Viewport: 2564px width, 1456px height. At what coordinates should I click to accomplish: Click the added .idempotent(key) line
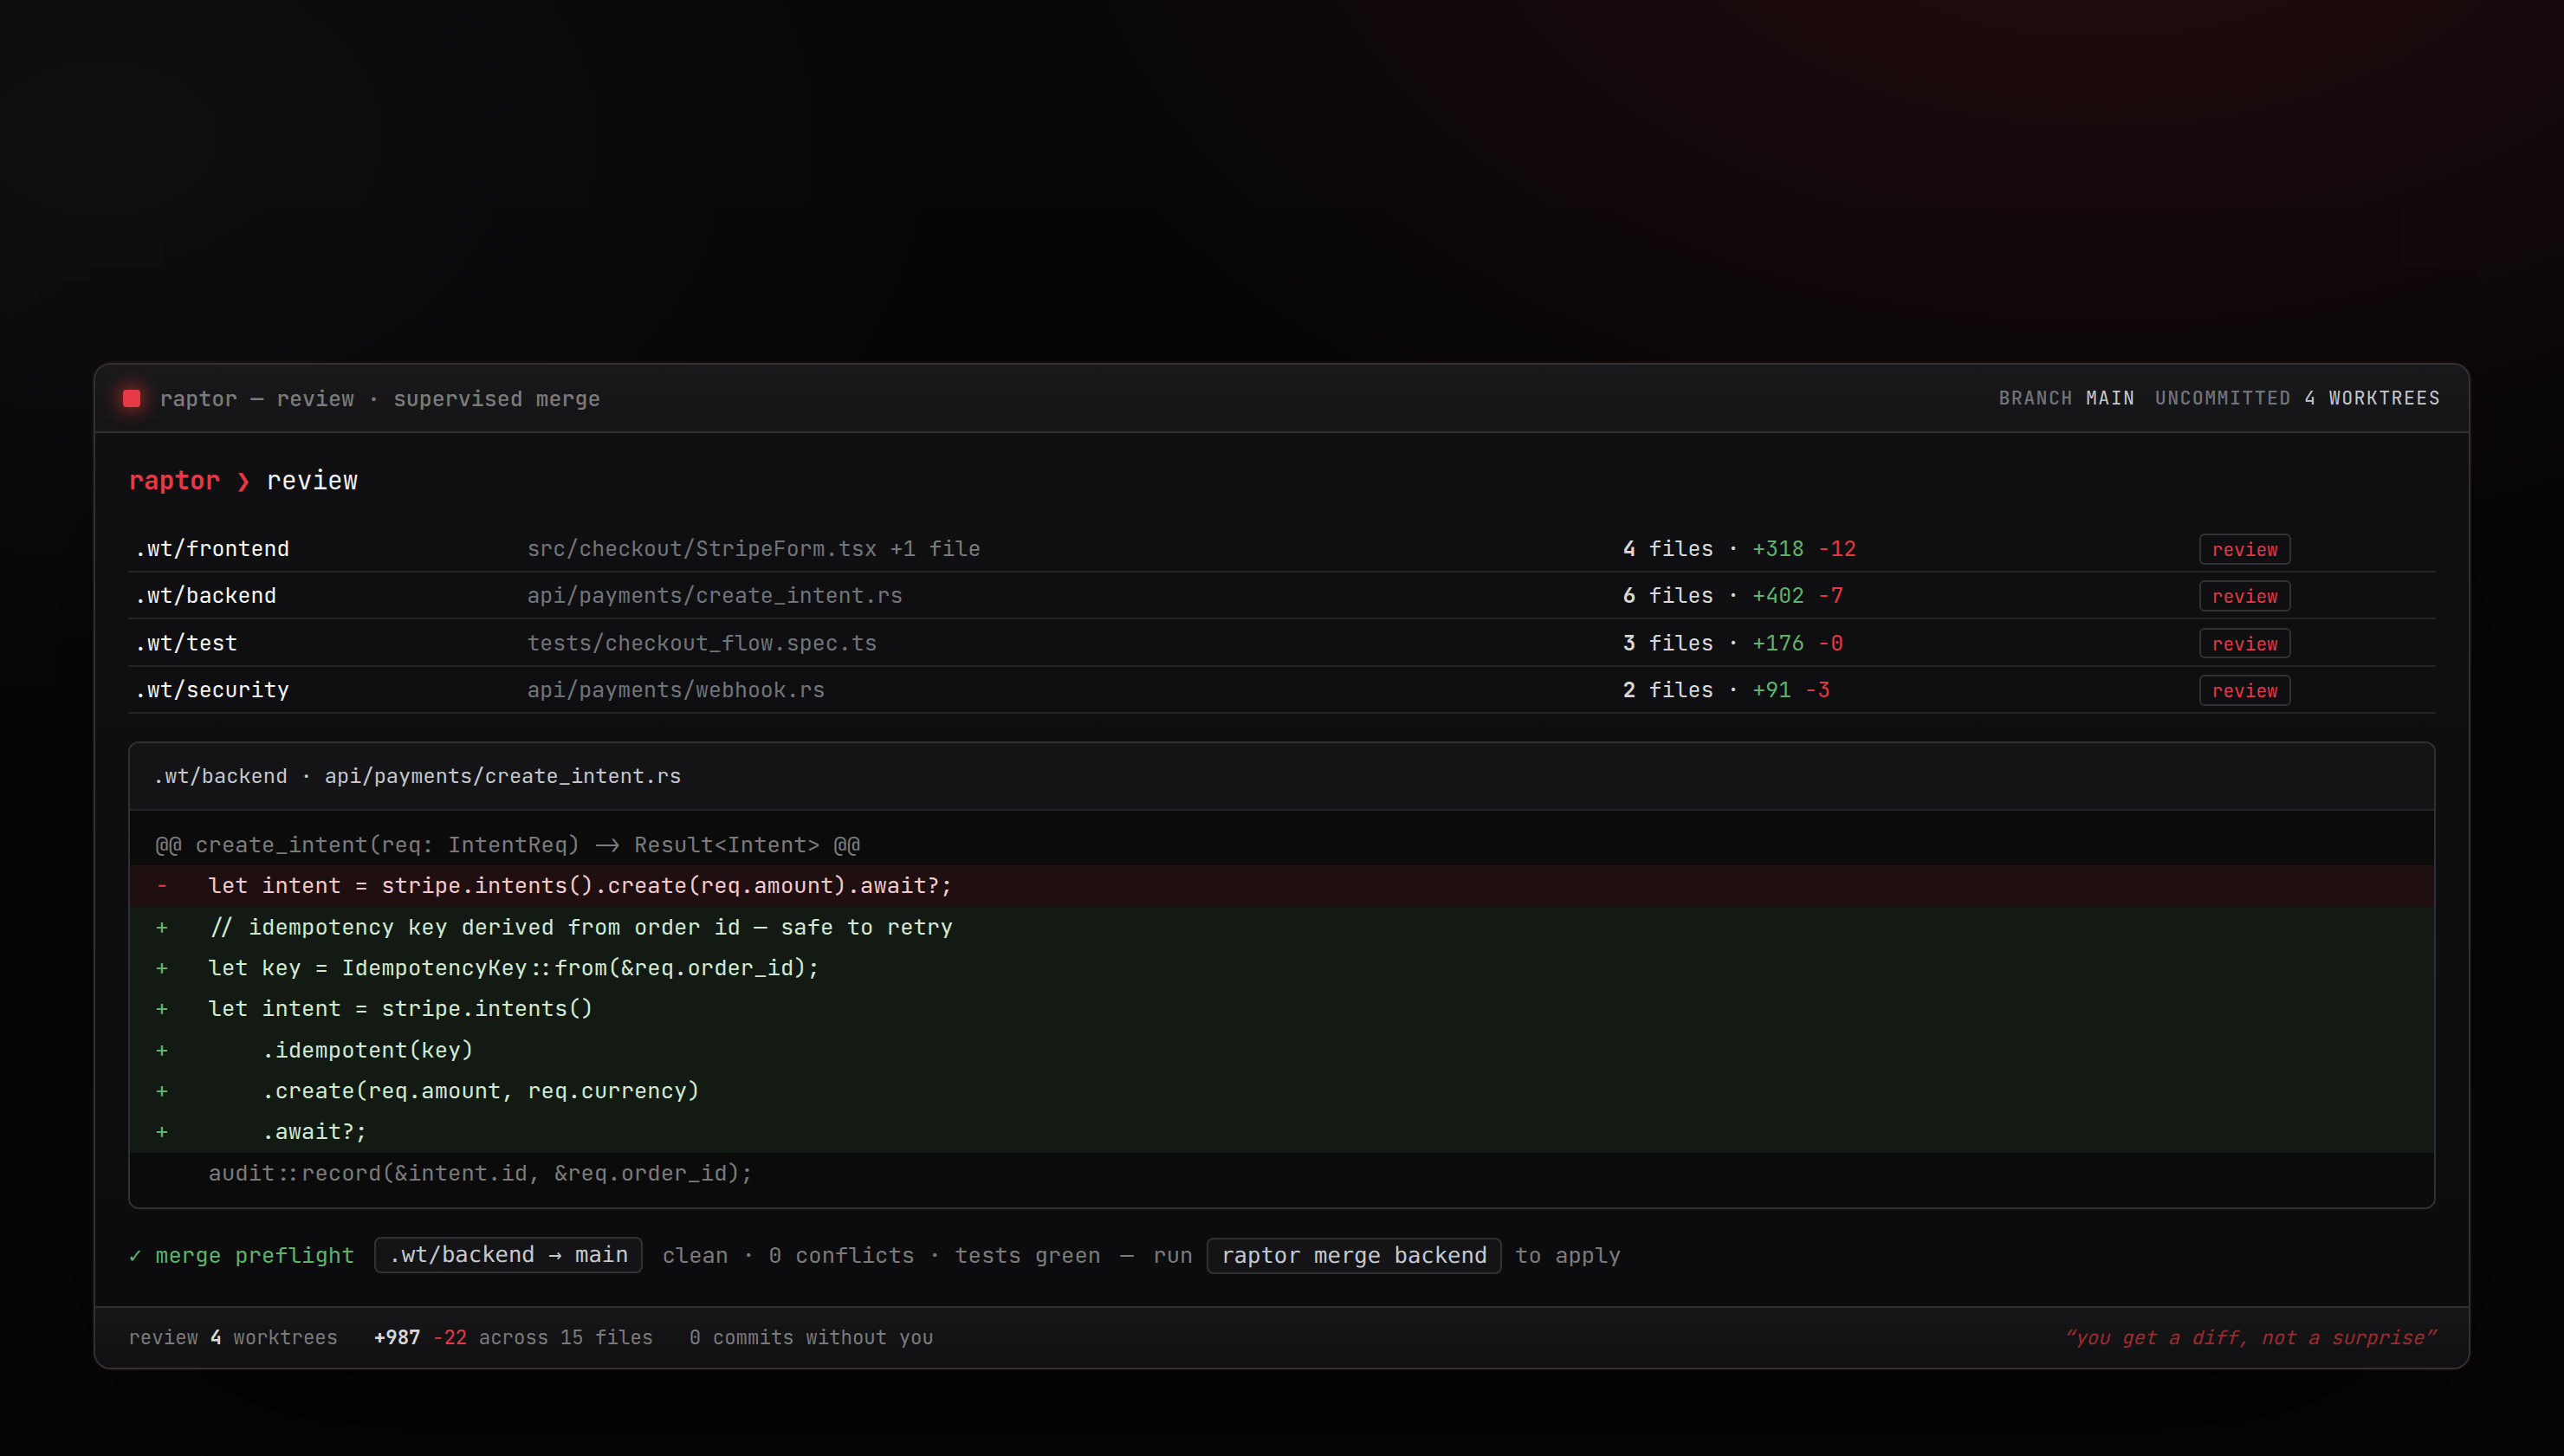(1282, 1050)
